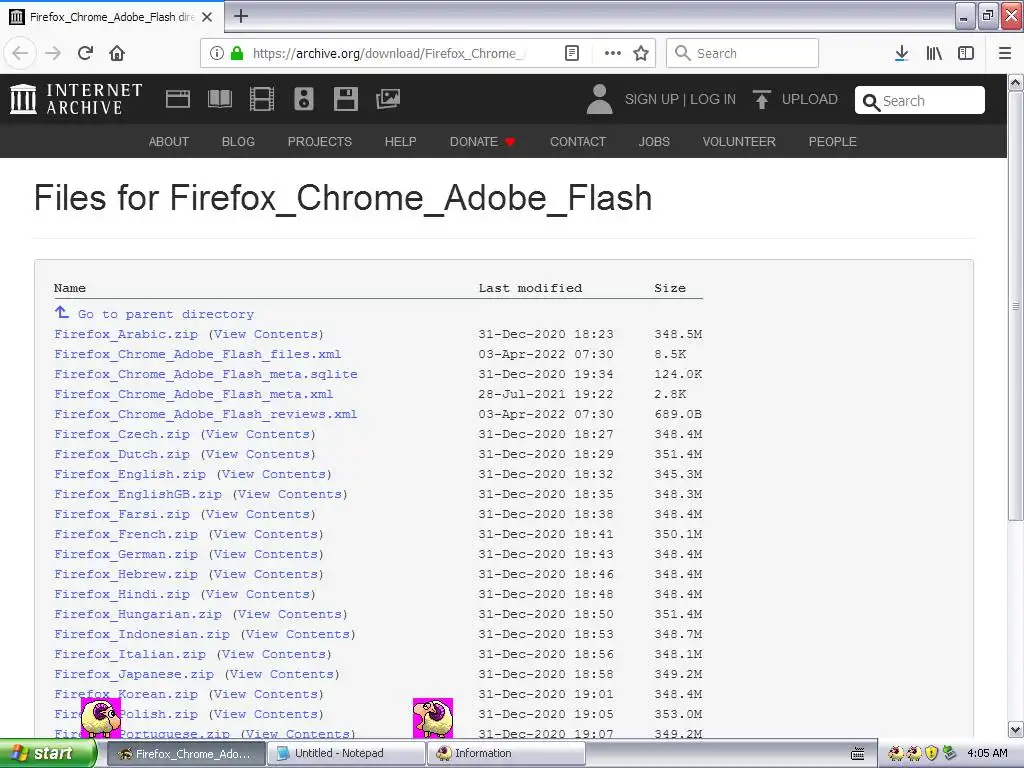1024x768 pixels.
Task: Switch to Untitled - Notepad taskbar window
Action: (347, 754)
